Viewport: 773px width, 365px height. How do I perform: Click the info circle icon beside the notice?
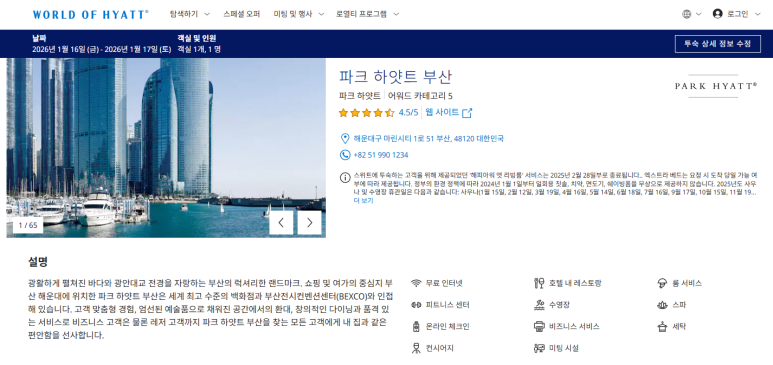(x=345, y=177)
